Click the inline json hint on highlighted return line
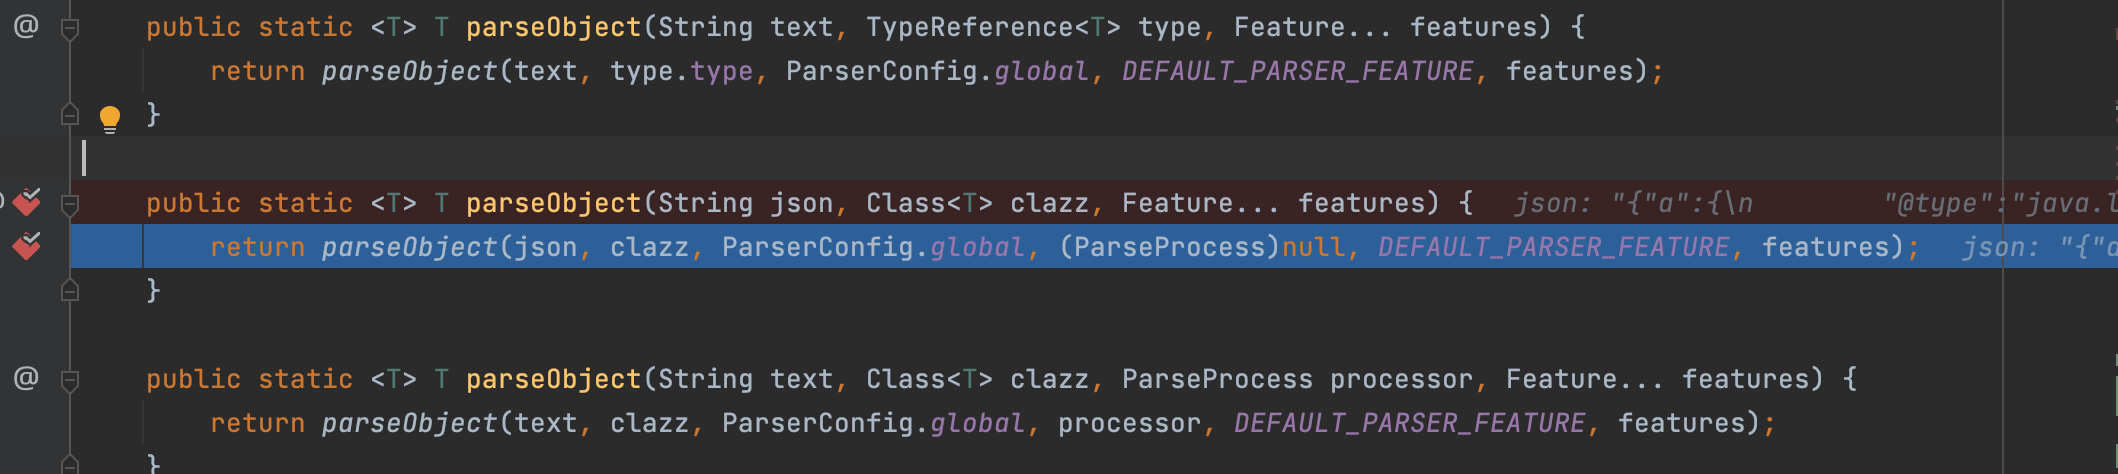The width and height of the screenshot is (2118, 474). 2039,247
